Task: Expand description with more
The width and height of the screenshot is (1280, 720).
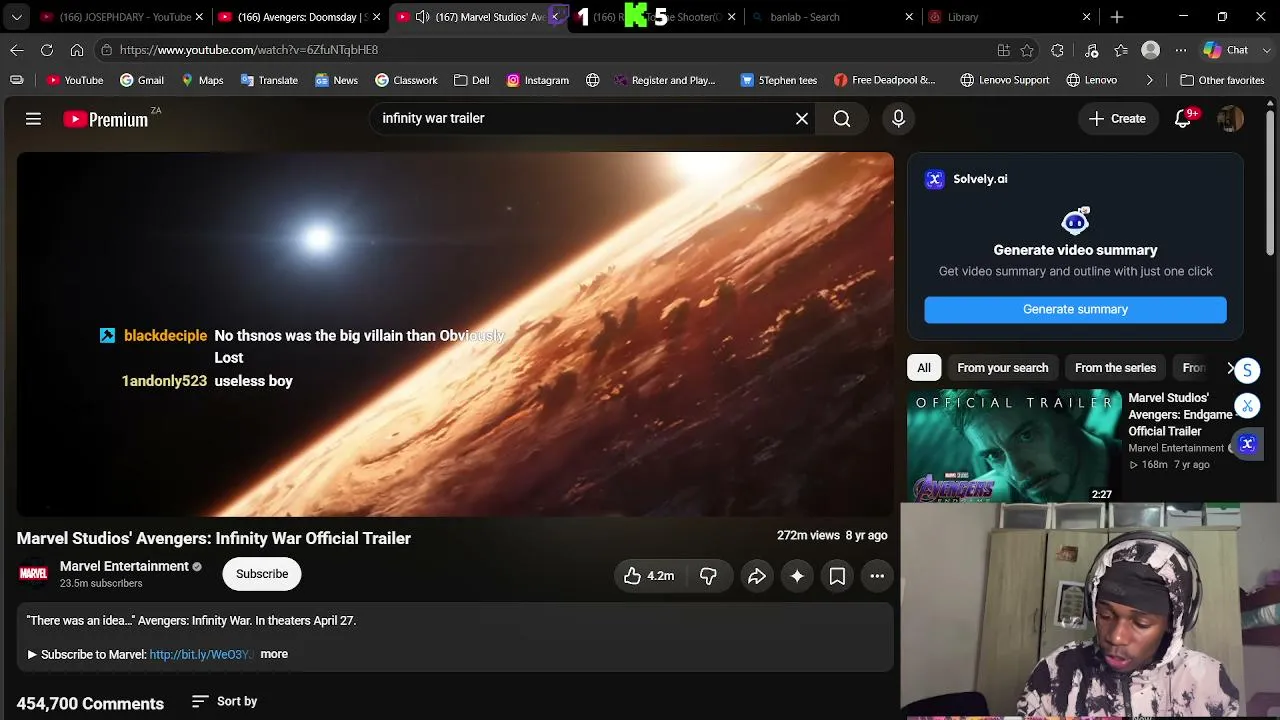Action: 274,654
